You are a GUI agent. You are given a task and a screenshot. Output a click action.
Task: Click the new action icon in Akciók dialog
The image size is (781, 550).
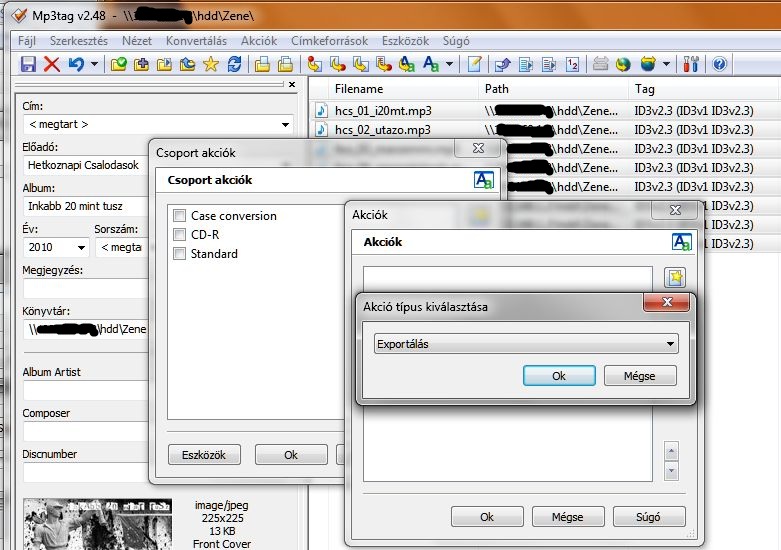[675, 277]
